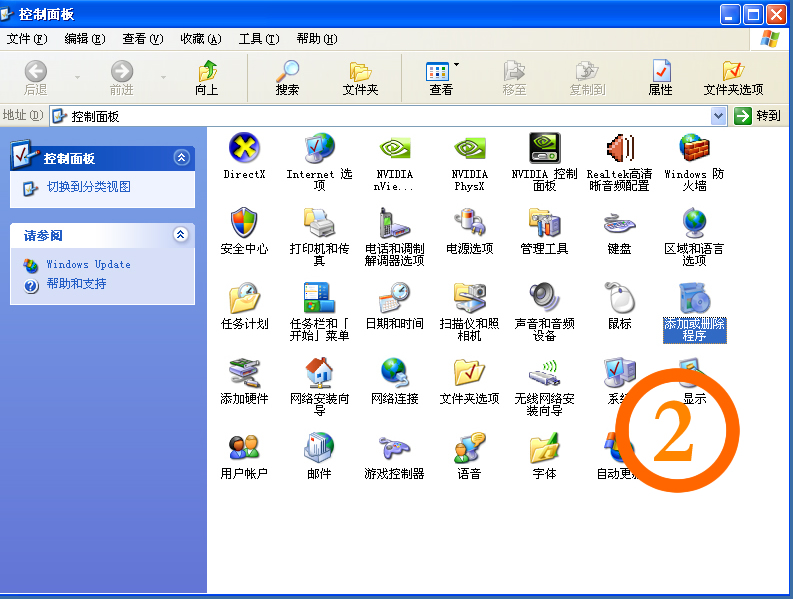The image size is (793, 599).
Task: Collapse the 请参阅 sidebar section
Action: pyautogui.click(x=181, y=235)
